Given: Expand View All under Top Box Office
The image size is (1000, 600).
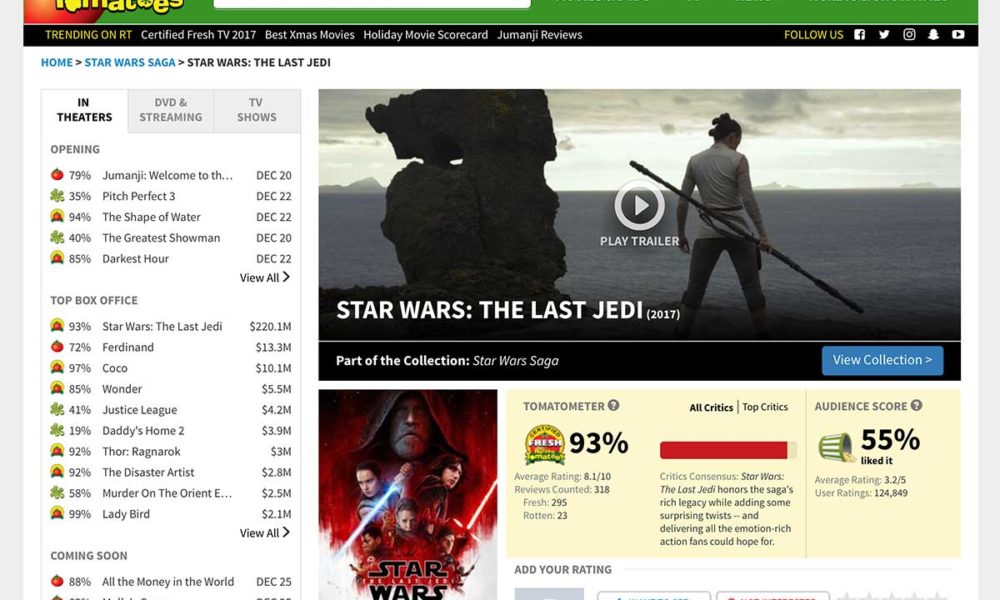Looking at the screenshot, I should pyautogui.click(x=265, y=532).
